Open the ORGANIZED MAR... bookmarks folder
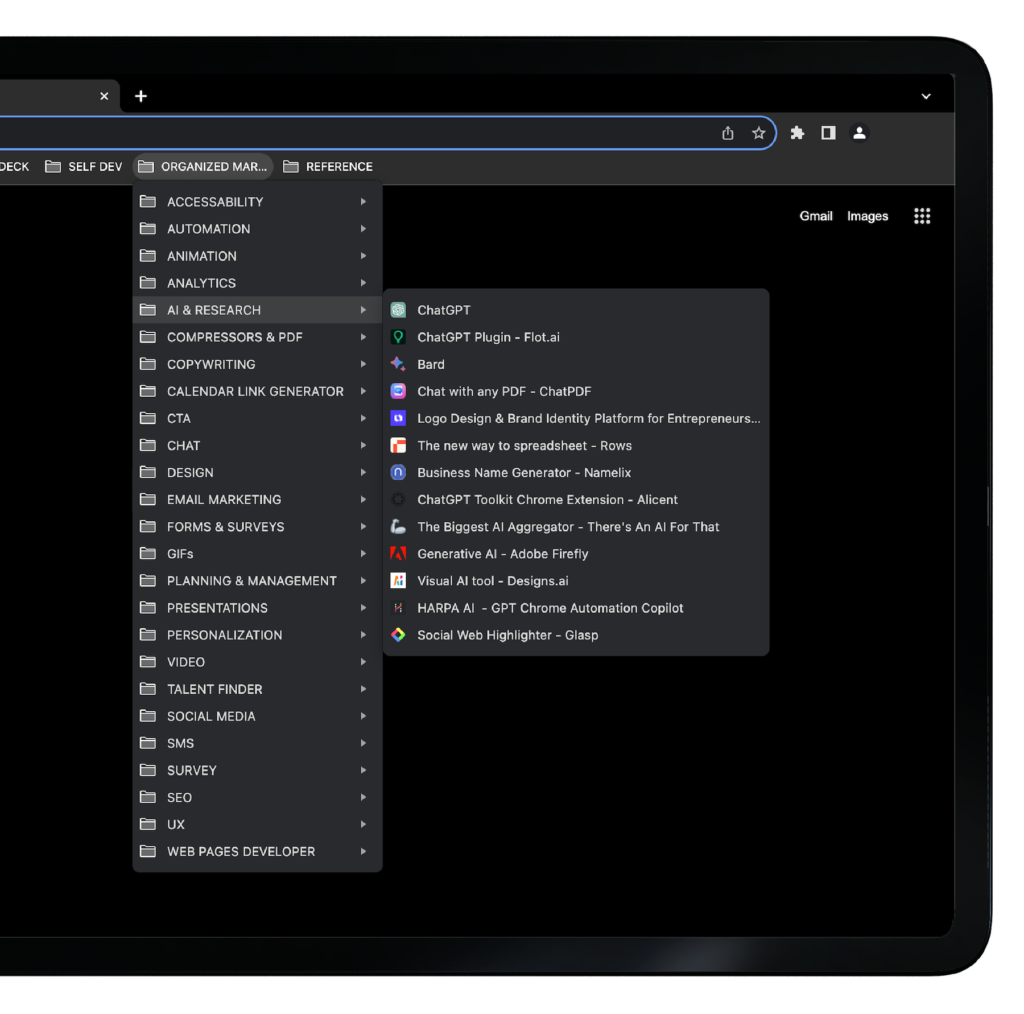Image resolution: width=1024 pixels, height=1014 pixels. [203, 167]
